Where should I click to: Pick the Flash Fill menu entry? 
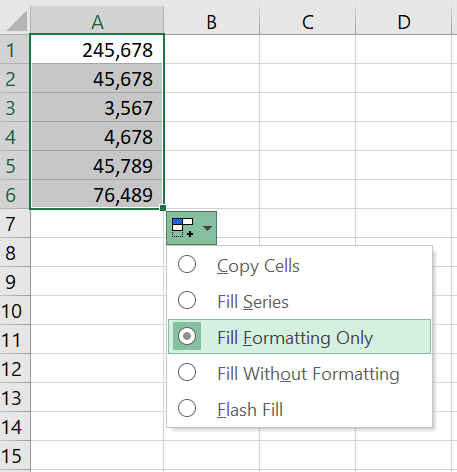point(299,409)
